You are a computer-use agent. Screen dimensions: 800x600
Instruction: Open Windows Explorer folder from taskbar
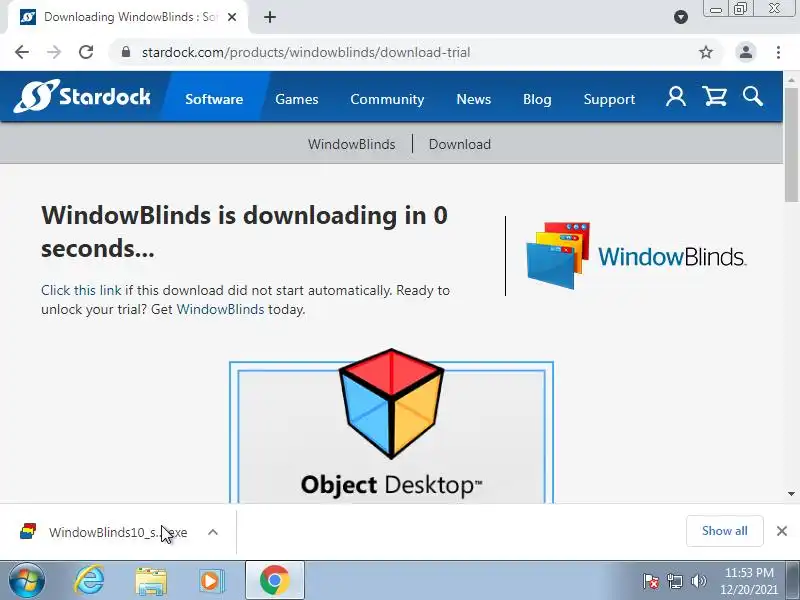(x=151, y=581)
